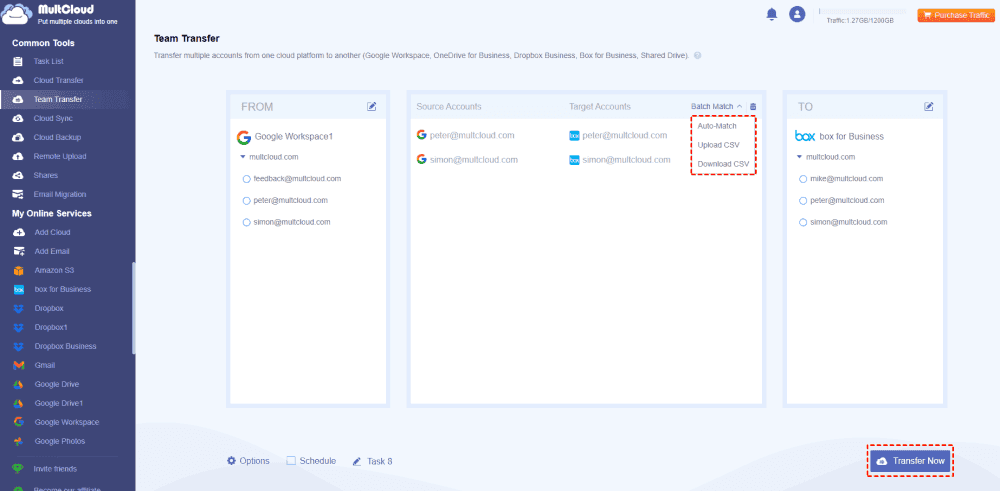
Task: Open the notifications bell icon
Action: (x=772, y=14)
